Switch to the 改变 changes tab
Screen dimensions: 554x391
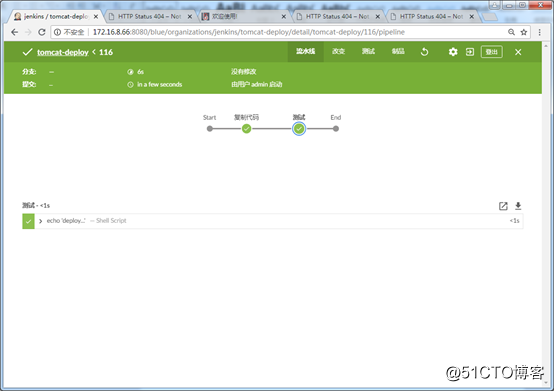[x=338, y=52]
